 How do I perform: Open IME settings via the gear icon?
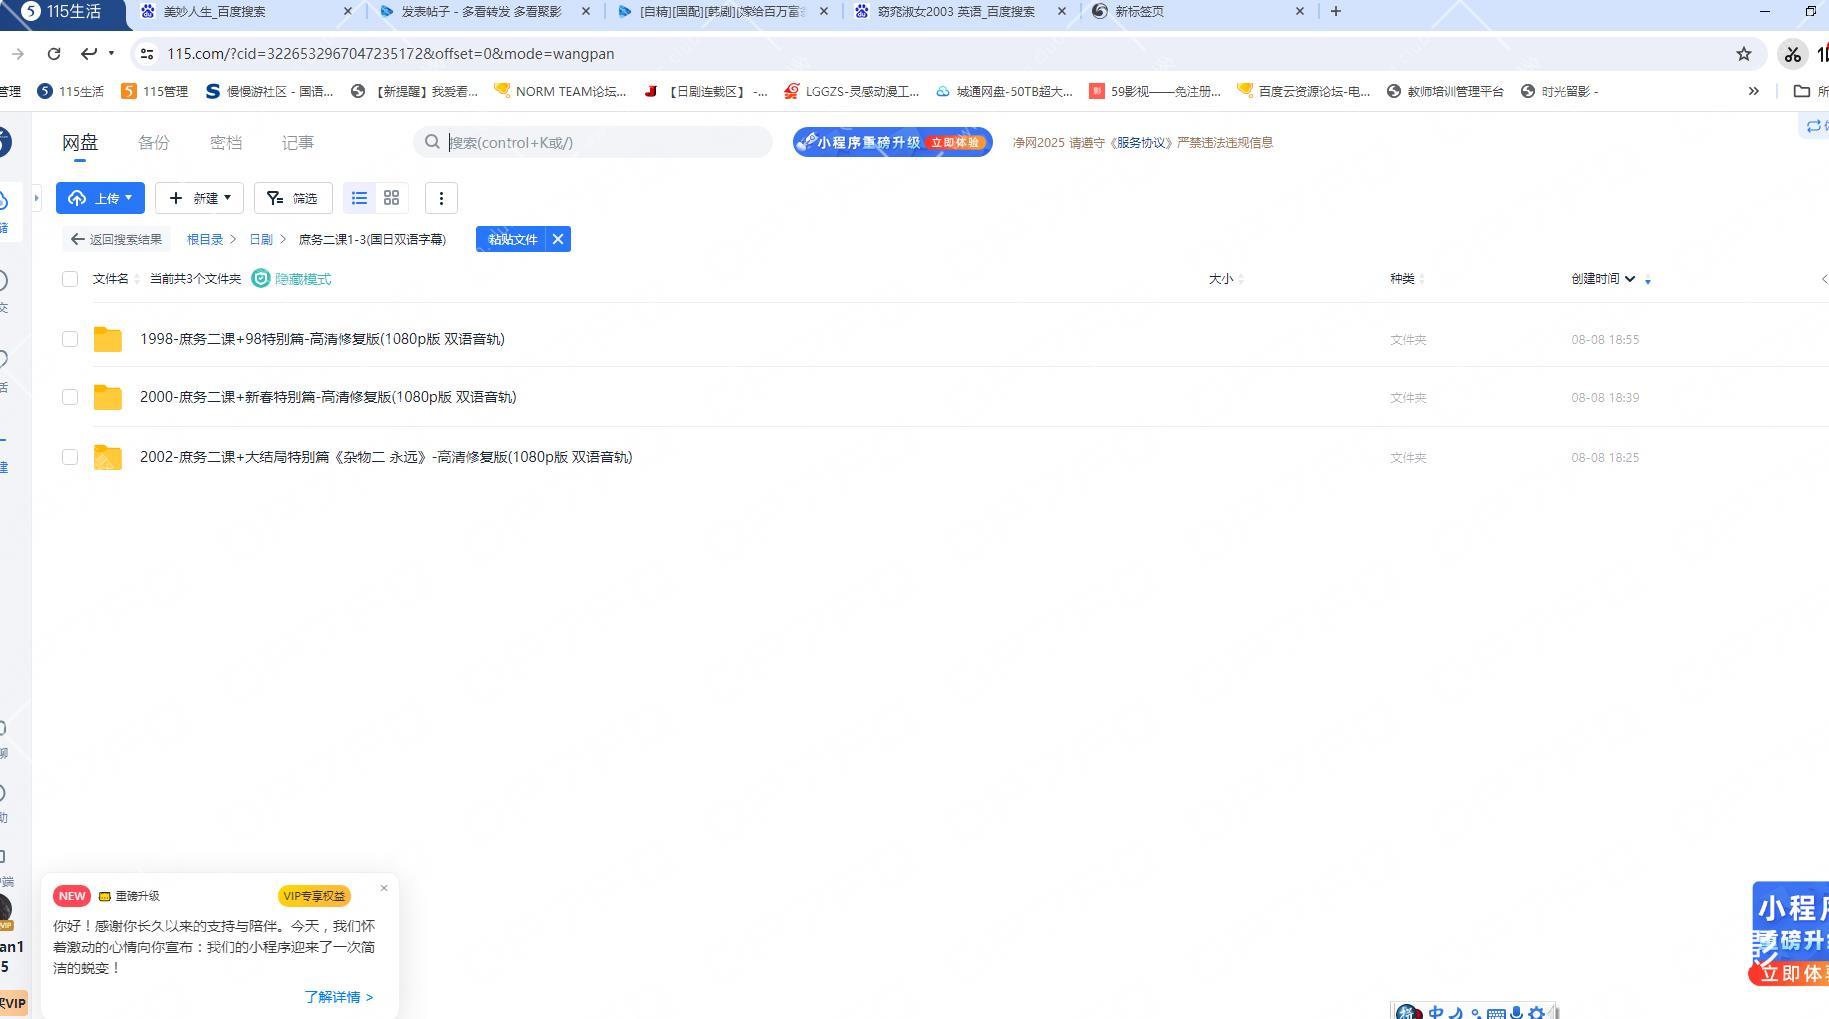point(1537,1013)
